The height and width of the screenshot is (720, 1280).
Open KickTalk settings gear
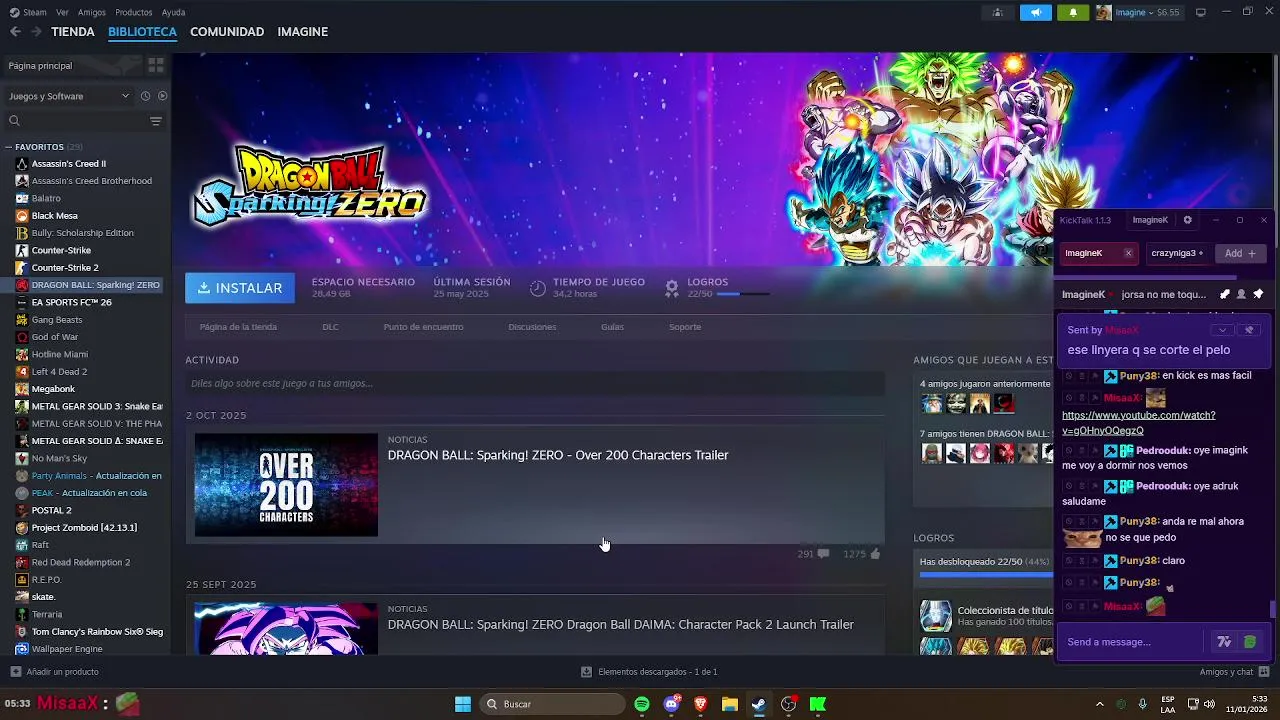(1188, 220)
